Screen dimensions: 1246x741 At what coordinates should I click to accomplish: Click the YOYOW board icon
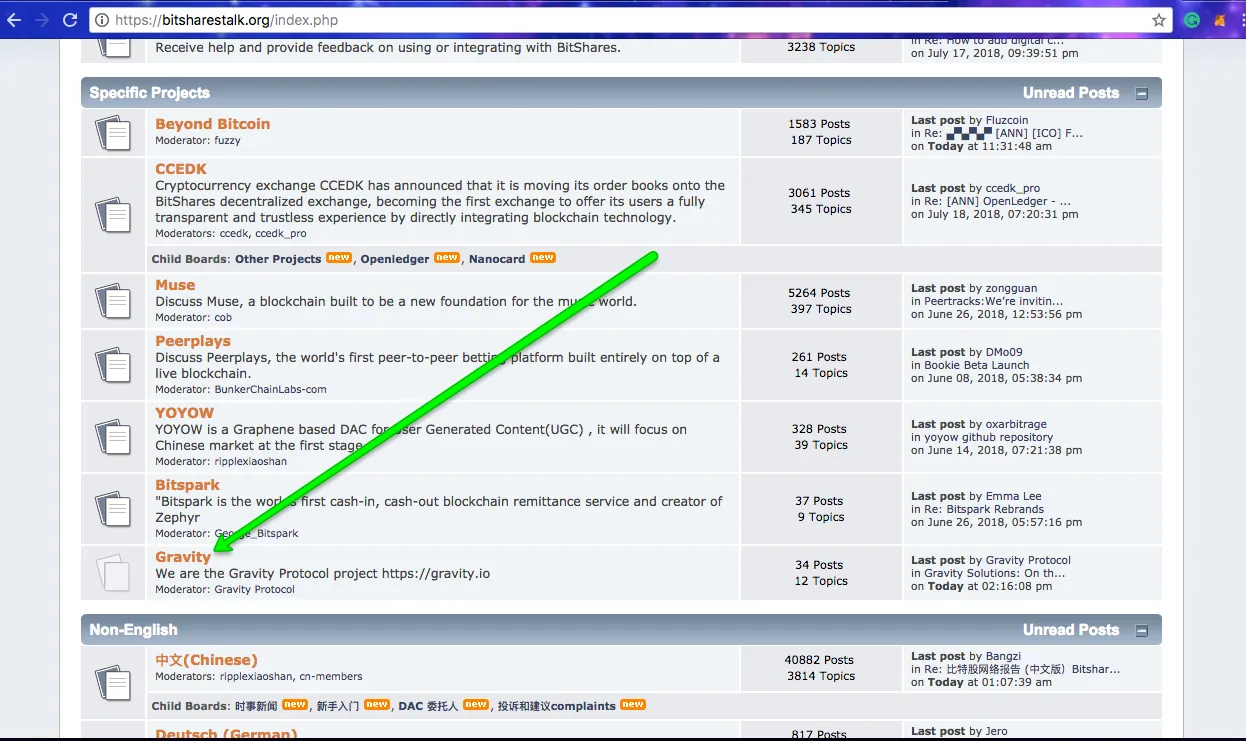tap(113, 436)
